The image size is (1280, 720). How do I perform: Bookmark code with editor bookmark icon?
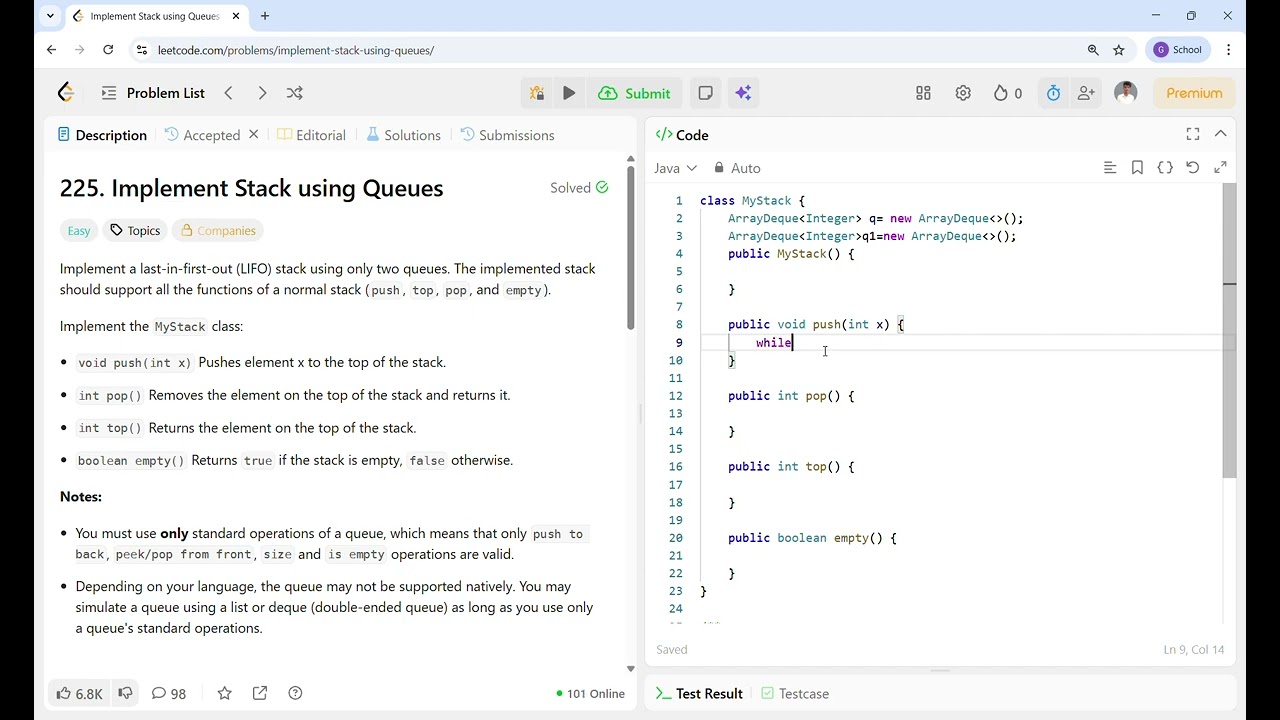coord(1137,168)
